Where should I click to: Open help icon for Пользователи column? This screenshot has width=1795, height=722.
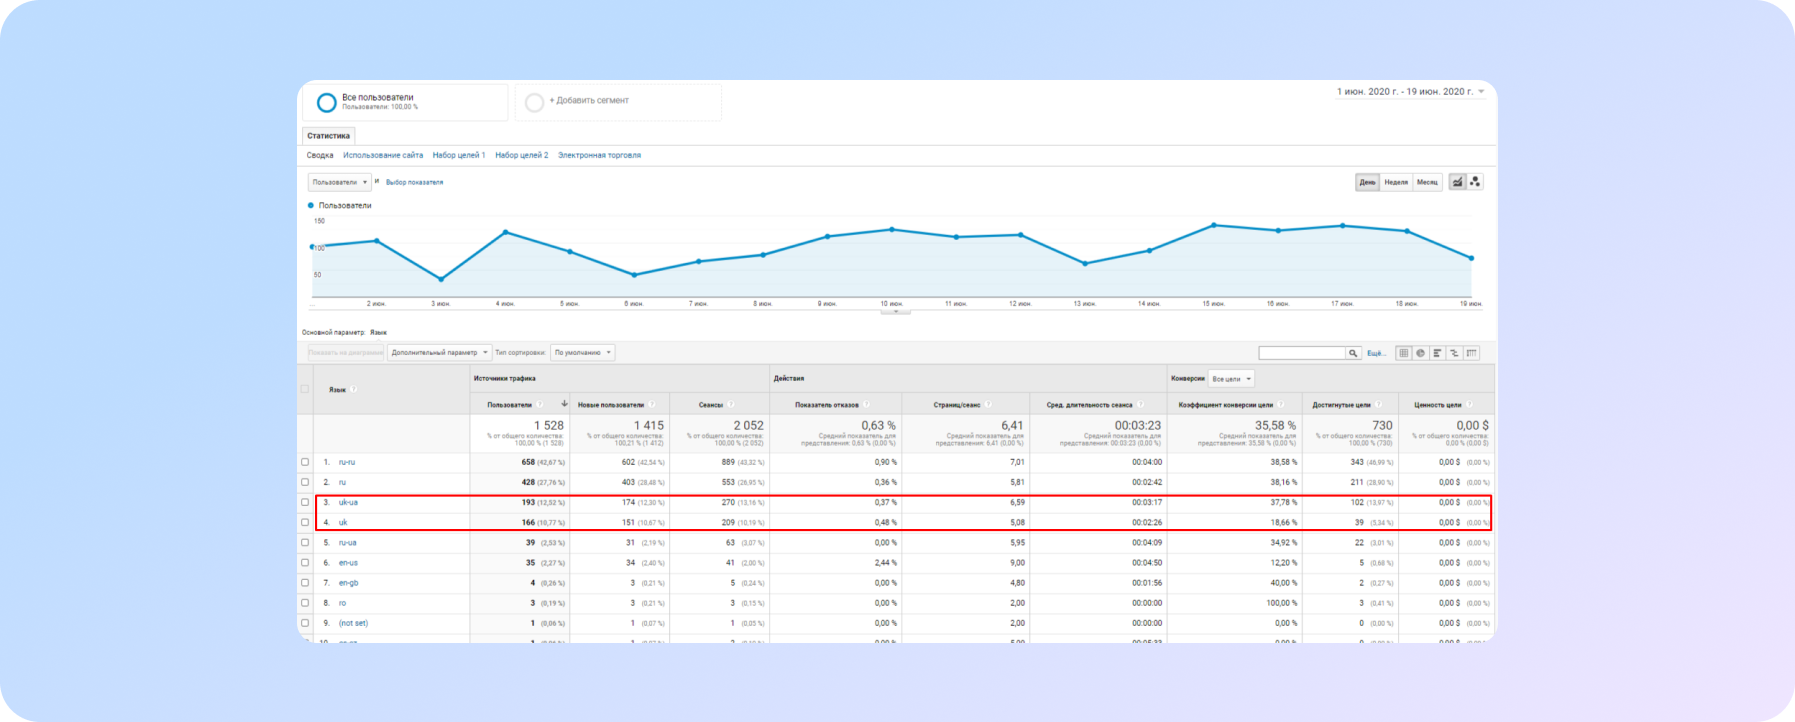click(x=539, y=405)
